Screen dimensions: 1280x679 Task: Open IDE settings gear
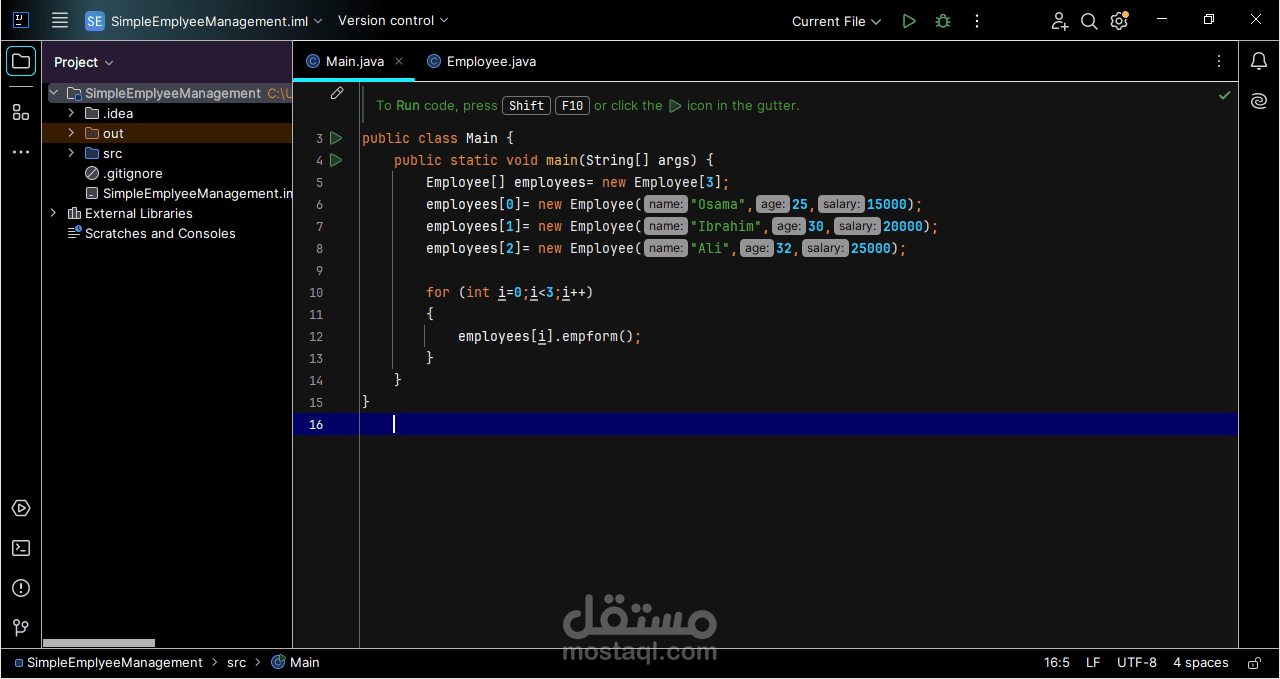click(x=1120, y=20)
